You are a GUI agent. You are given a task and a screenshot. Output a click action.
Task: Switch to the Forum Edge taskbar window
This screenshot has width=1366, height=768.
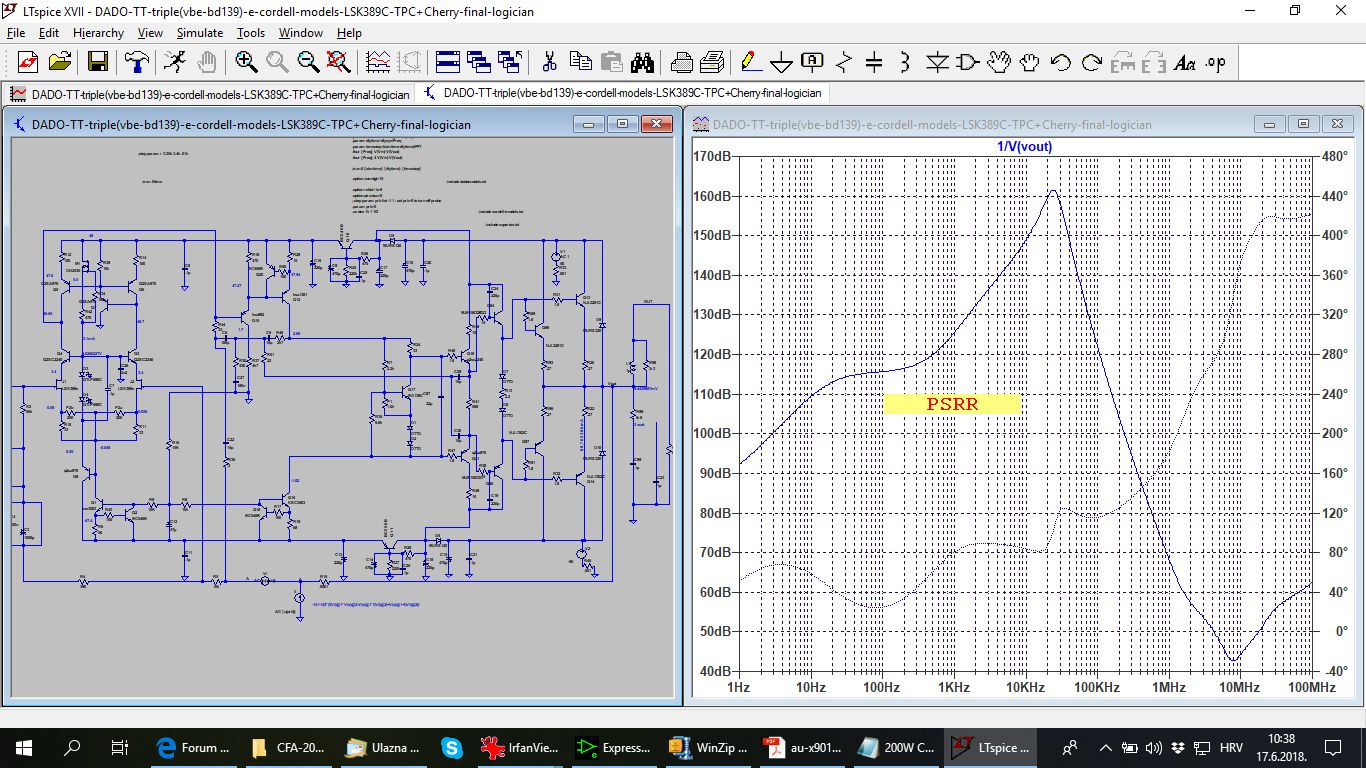click(193, 748)
